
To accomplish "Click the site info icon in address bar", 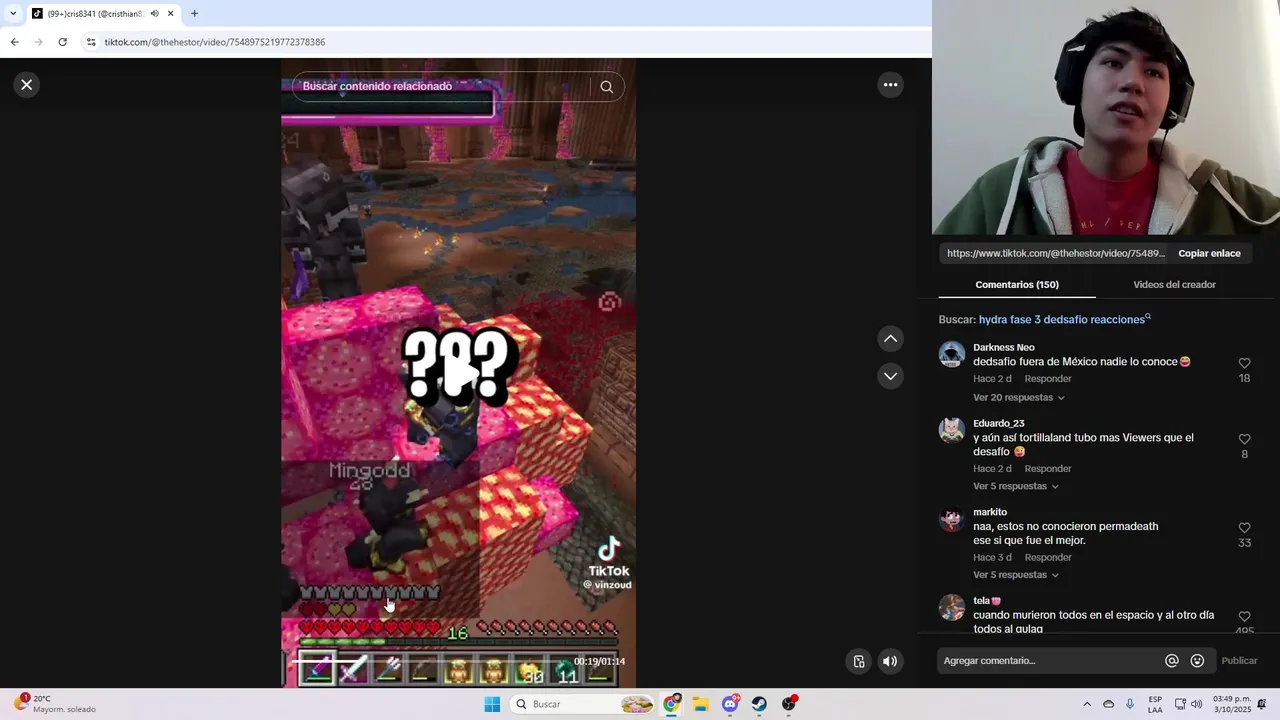I will pos(91,42).
